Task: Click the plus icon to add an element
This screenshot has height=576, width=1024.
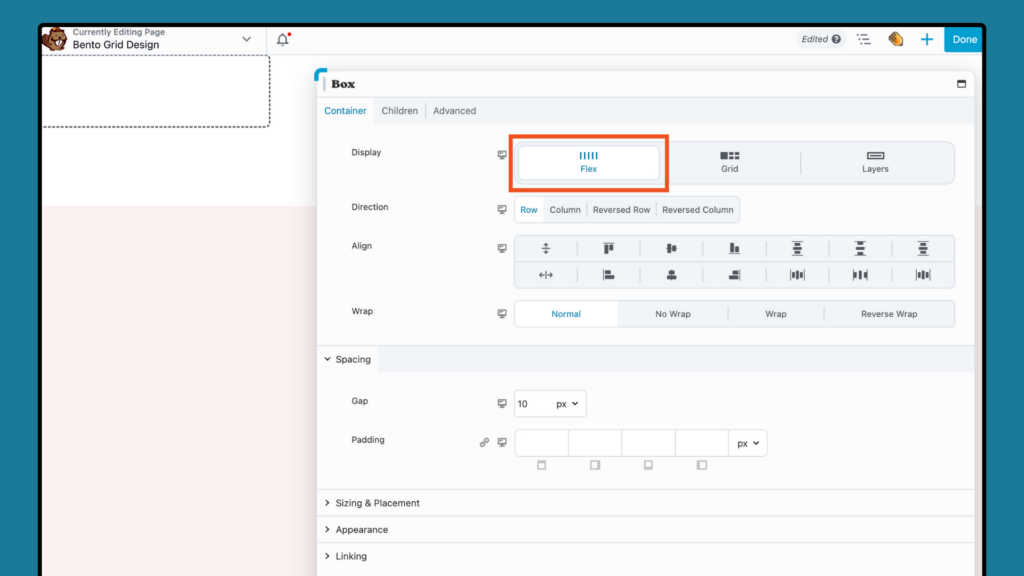Action: pos(926,39)
